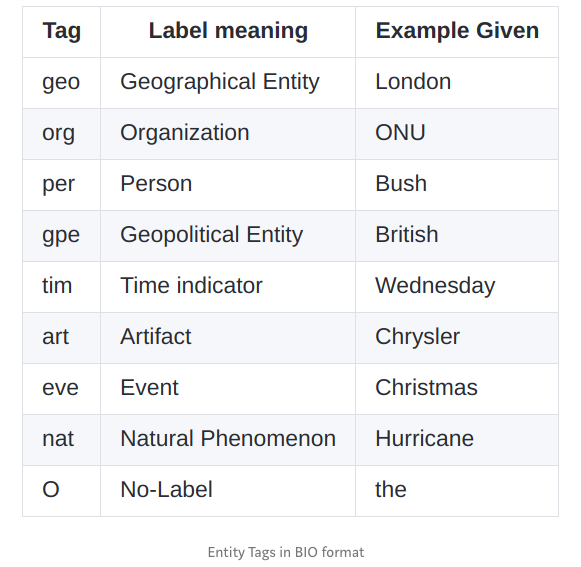Click the Entity Tags in BIO format caption

point(286,552)
